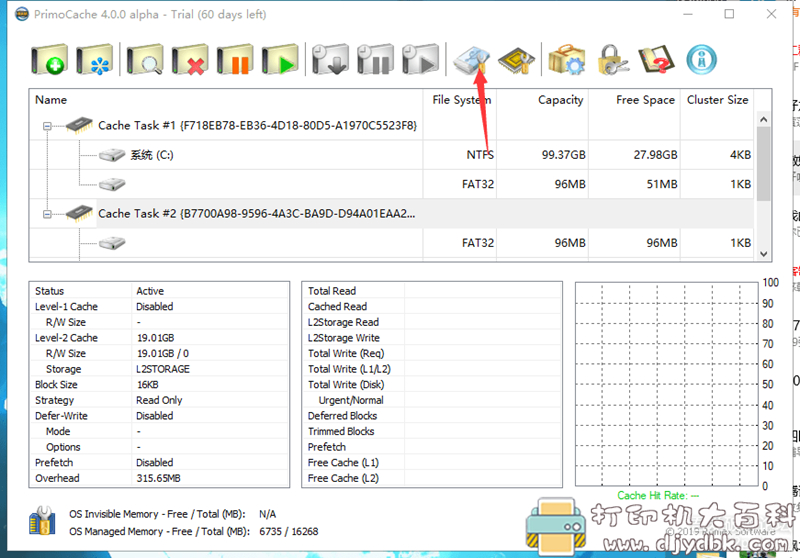This screenshot has width=800, height=558.
Task: Click the OS Managed Memory value 6735 / 16268
Action: 289,531
